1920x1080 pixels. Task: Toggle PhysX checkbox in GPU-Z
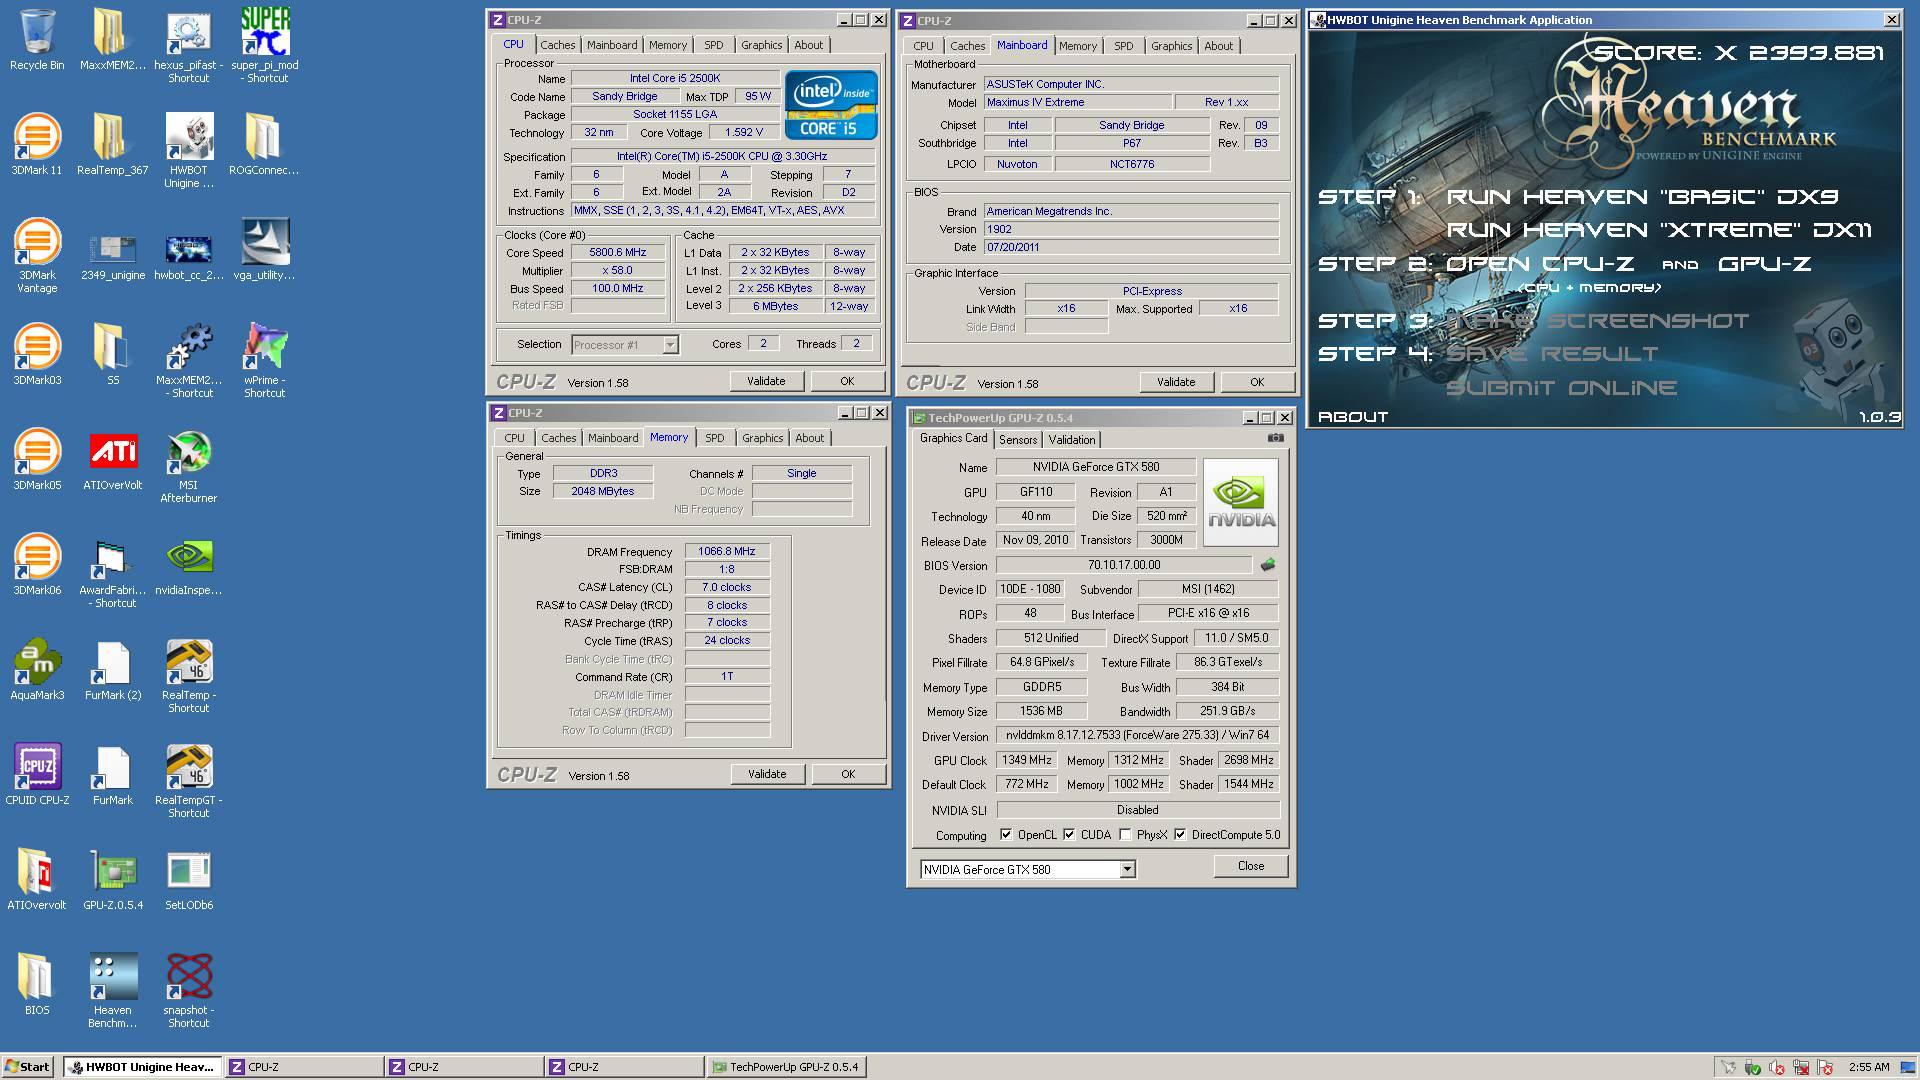pos(1125,834)
